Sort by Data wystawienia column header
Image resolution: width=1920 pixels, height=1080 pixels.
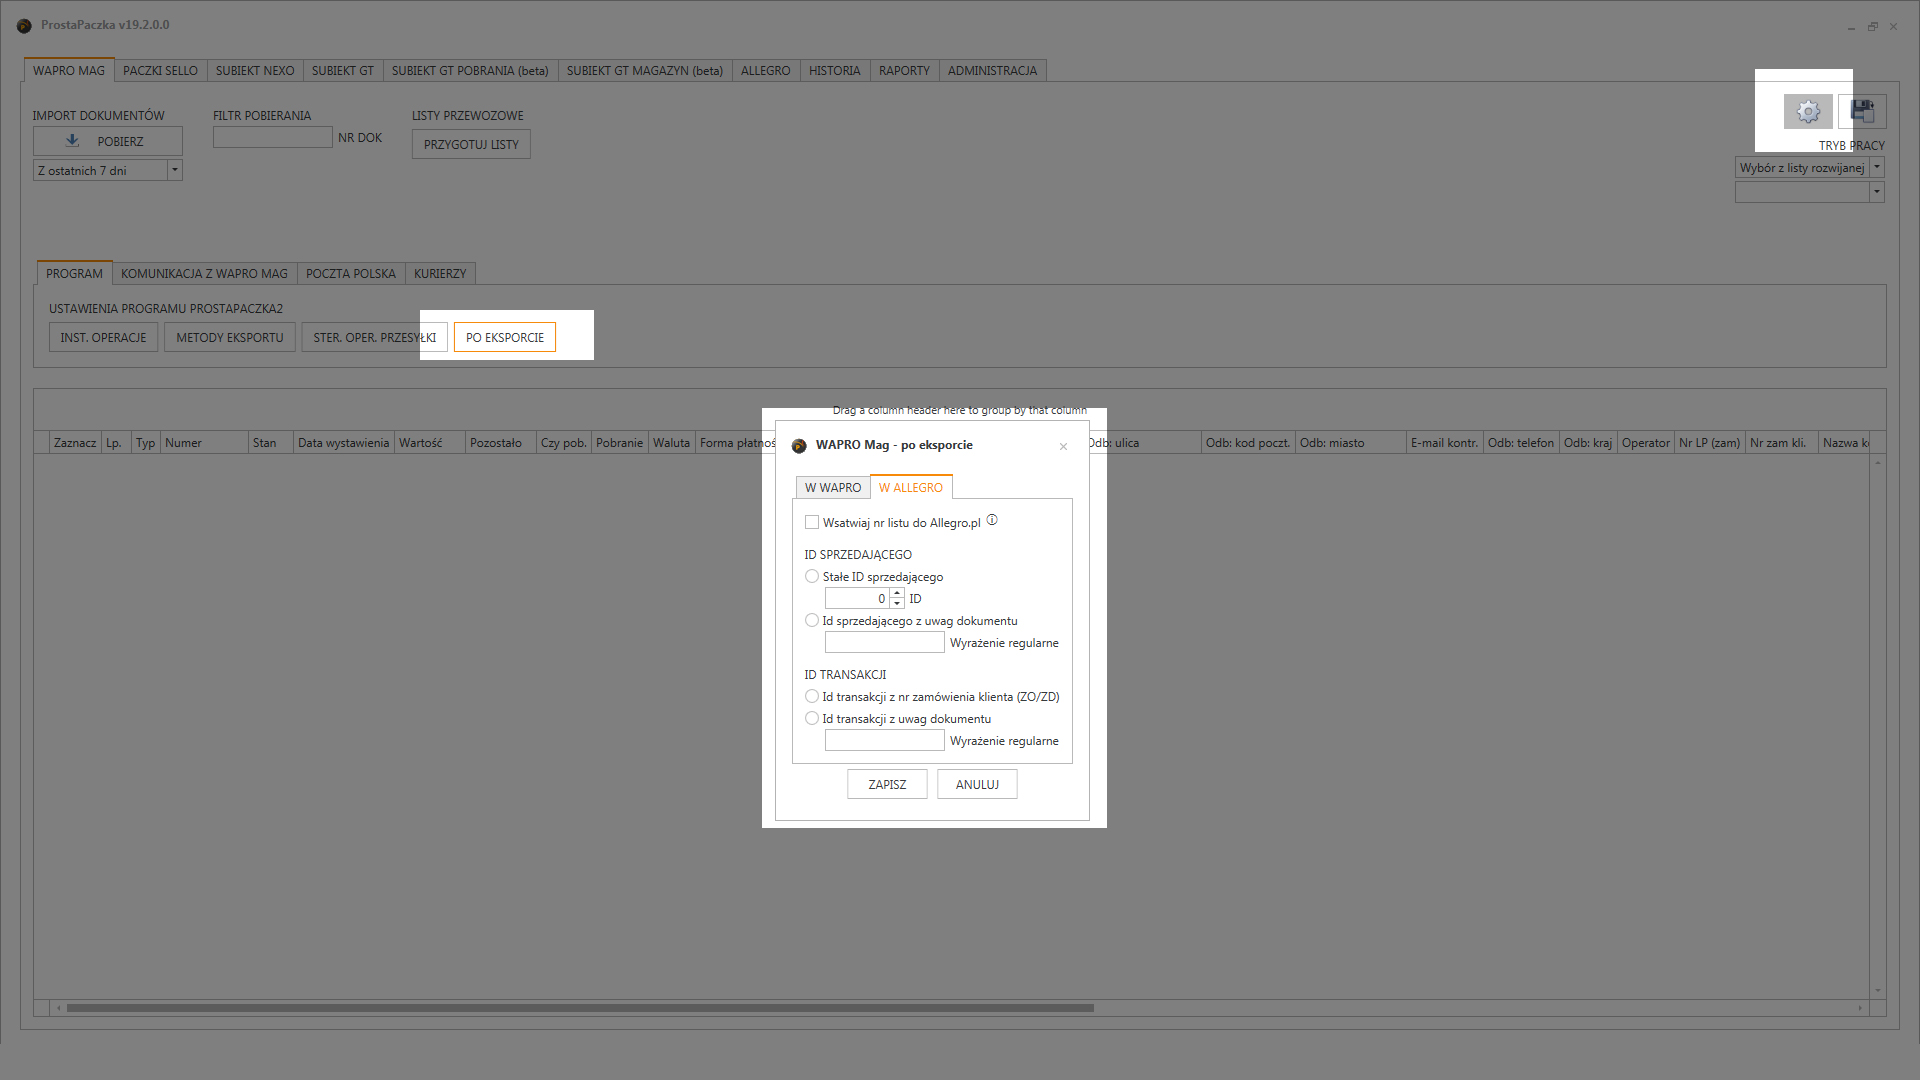point(344,443)
